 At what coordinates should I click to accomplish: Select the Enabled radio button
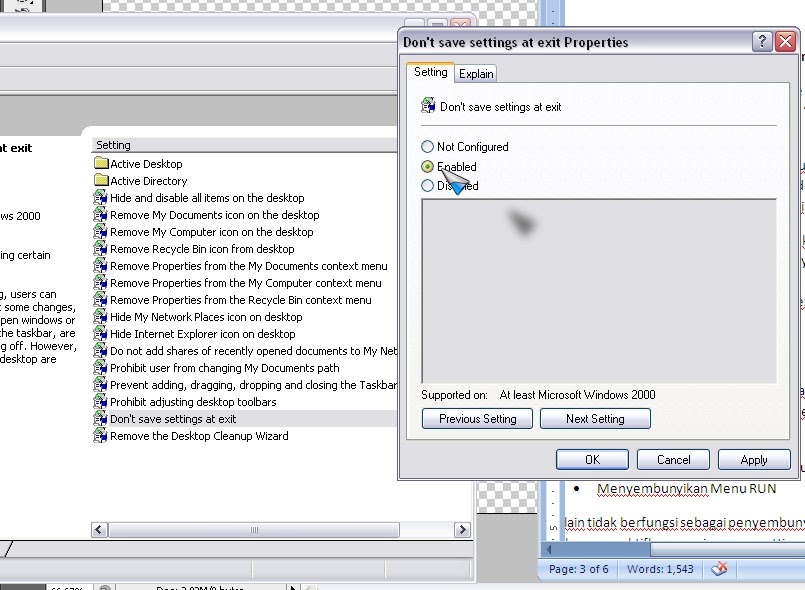(x=428, y=167)
